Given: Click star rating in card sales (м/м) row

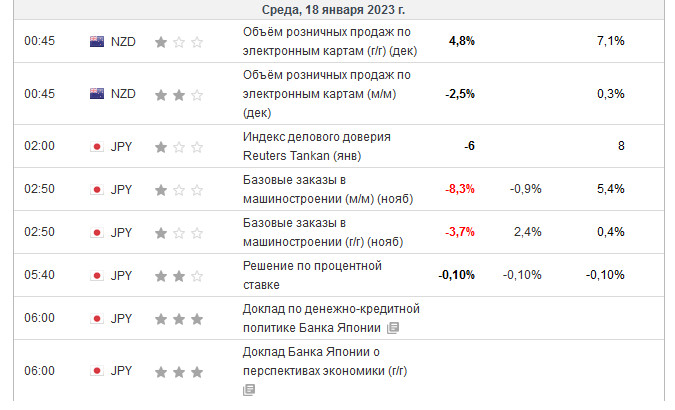Looking at the screenshot, I should click(179, 94).
